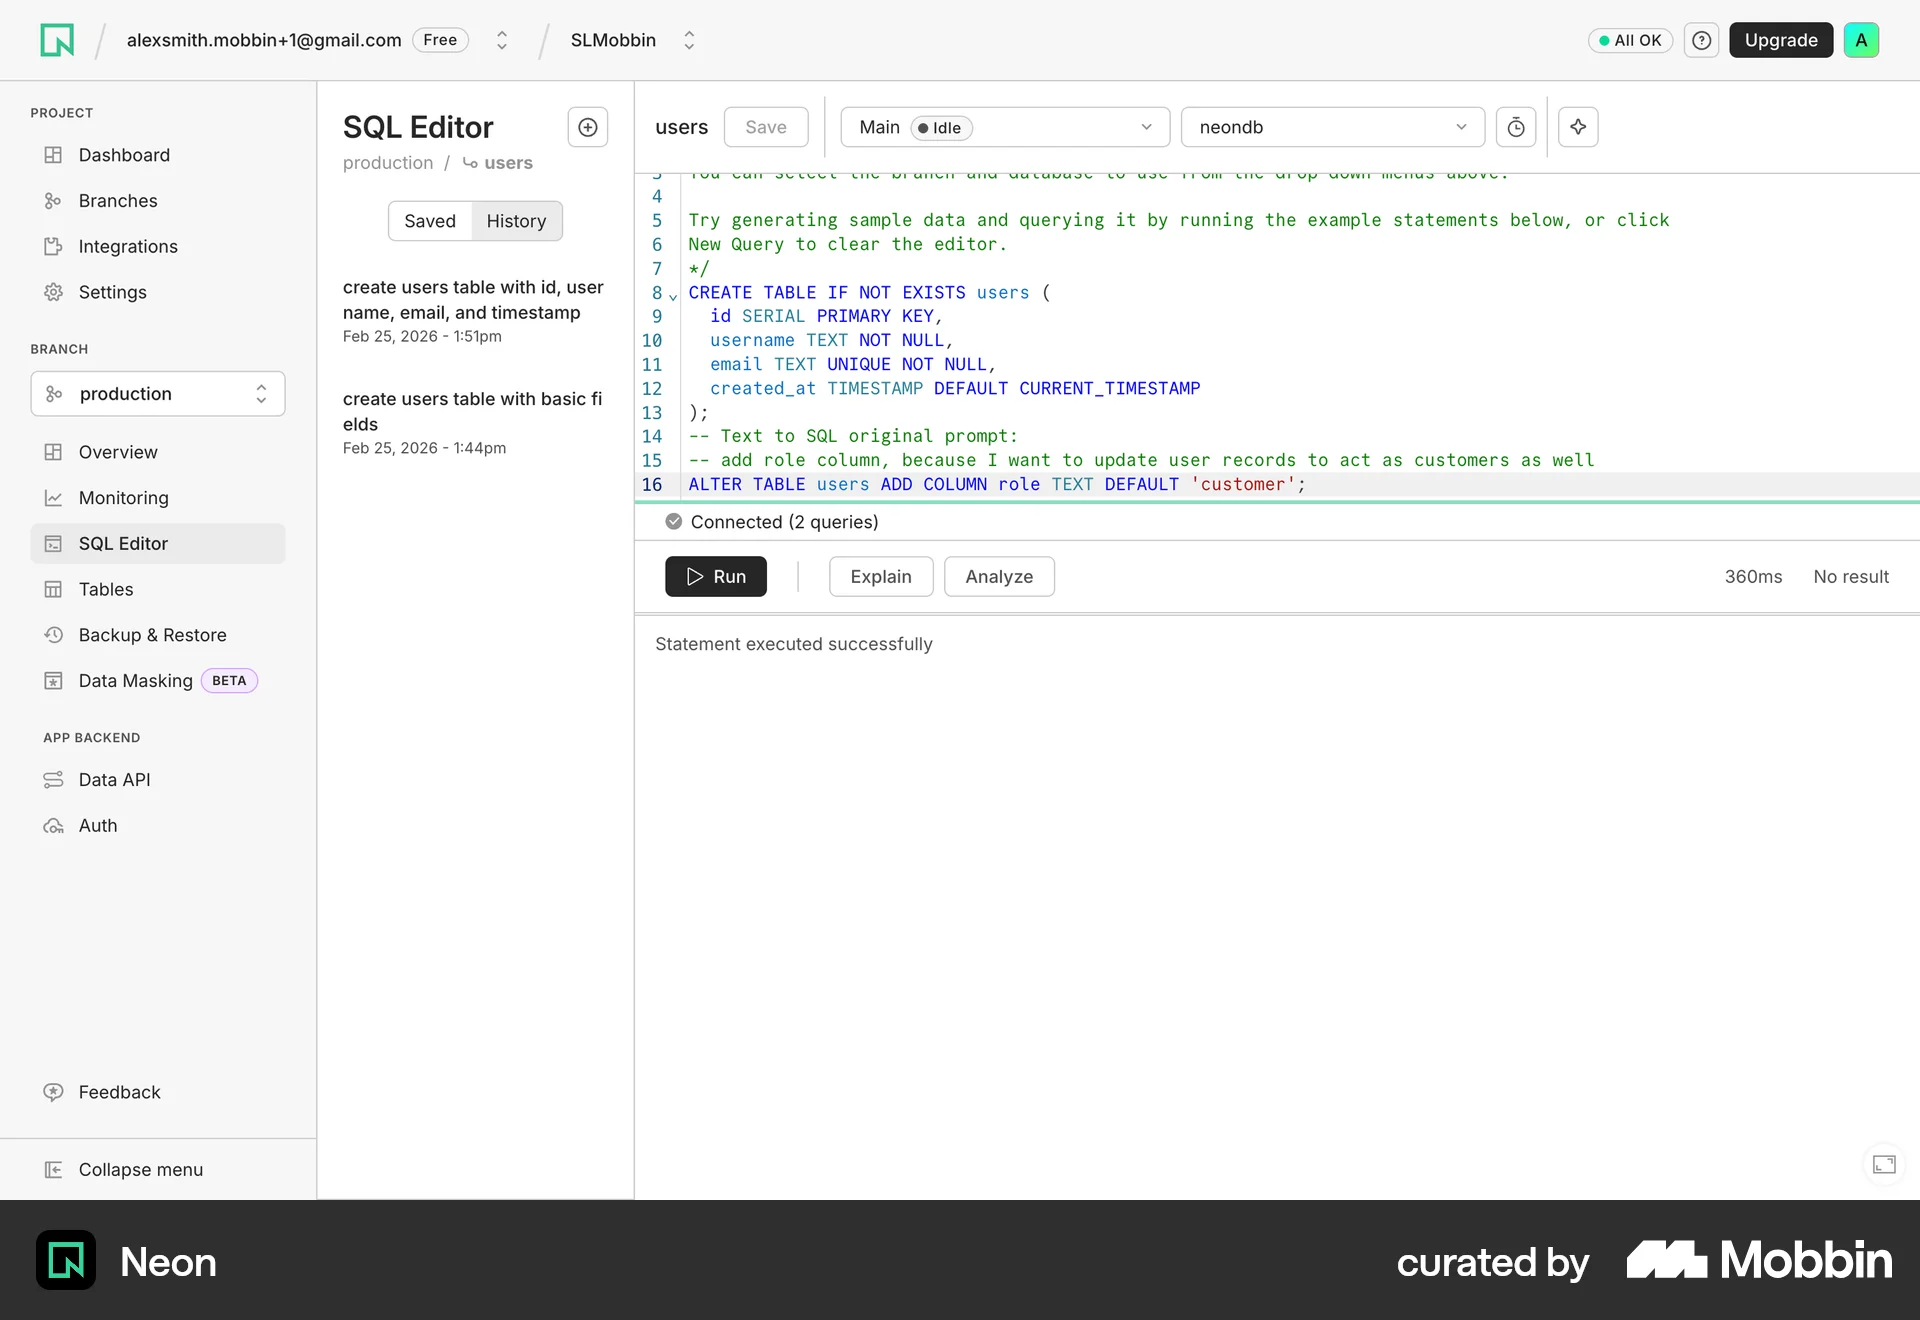Open the neondb database dropdown
Image resolution: width=1920 pixels, height=1320 pixels.
point(1332,127)
